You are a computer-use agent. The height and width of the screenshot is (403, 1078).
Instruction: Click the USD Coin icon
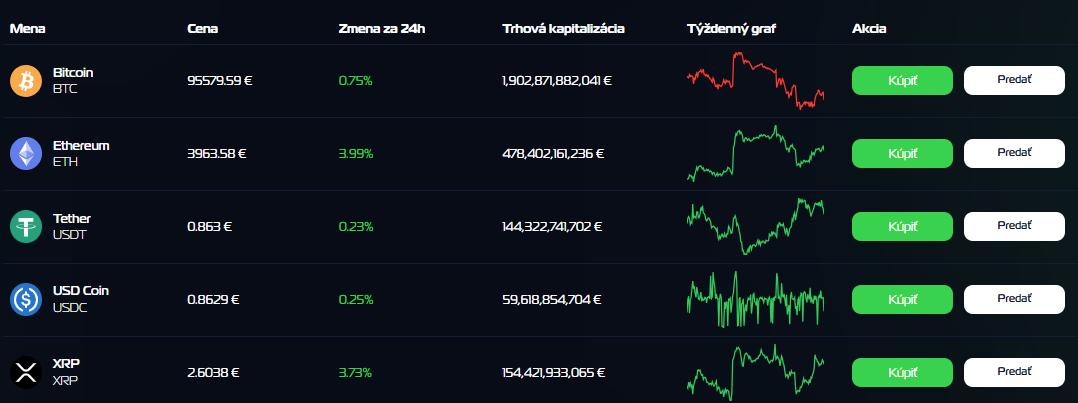[26, 299]
